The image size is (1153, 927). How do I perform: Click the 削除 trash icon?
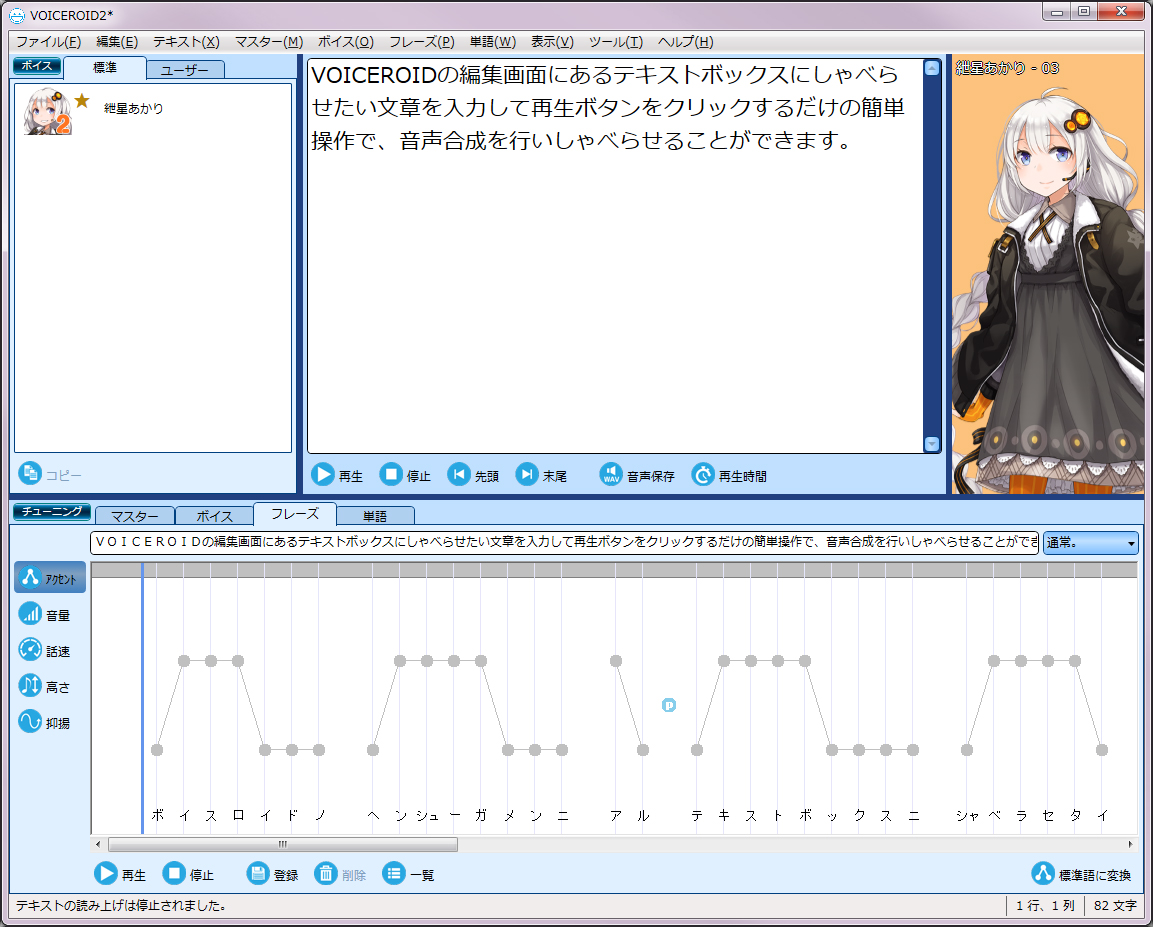(x=326, y=873)
